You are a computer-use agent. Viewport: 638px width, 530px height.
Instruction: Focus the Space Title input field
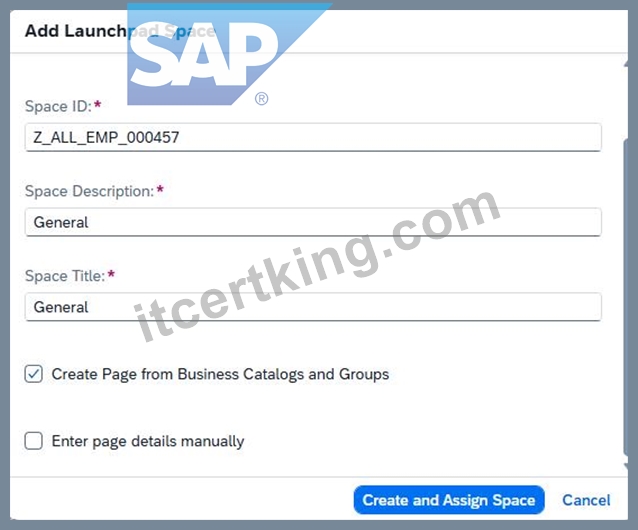(x=313, y=307)
